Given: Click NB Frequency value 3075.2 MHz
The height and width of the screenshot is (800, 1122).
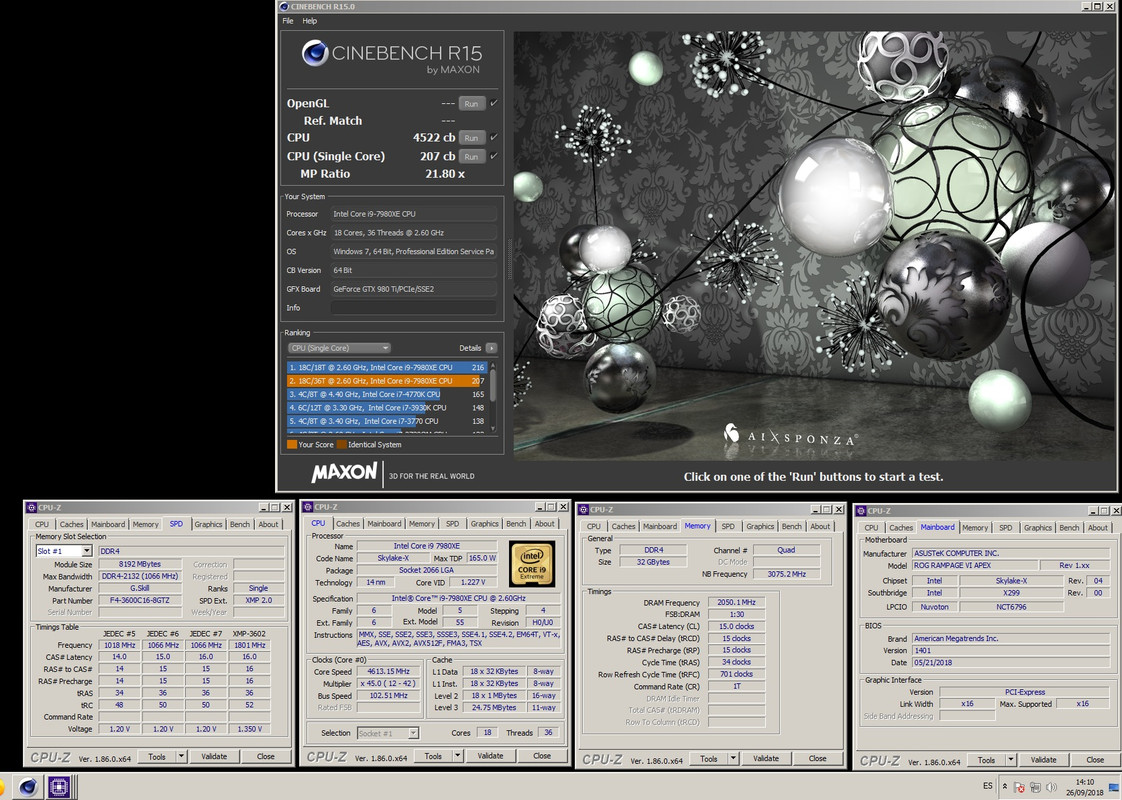Looking at the screenshot, I should click(x=786, y=574).
